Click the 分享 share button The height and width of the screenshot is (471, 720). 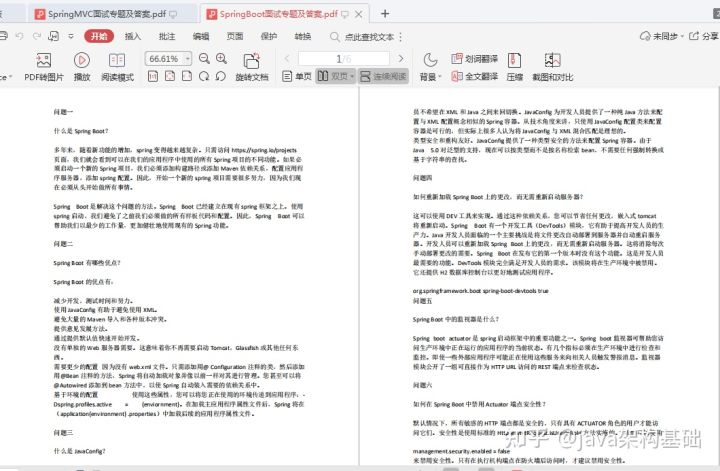(704, 36)
